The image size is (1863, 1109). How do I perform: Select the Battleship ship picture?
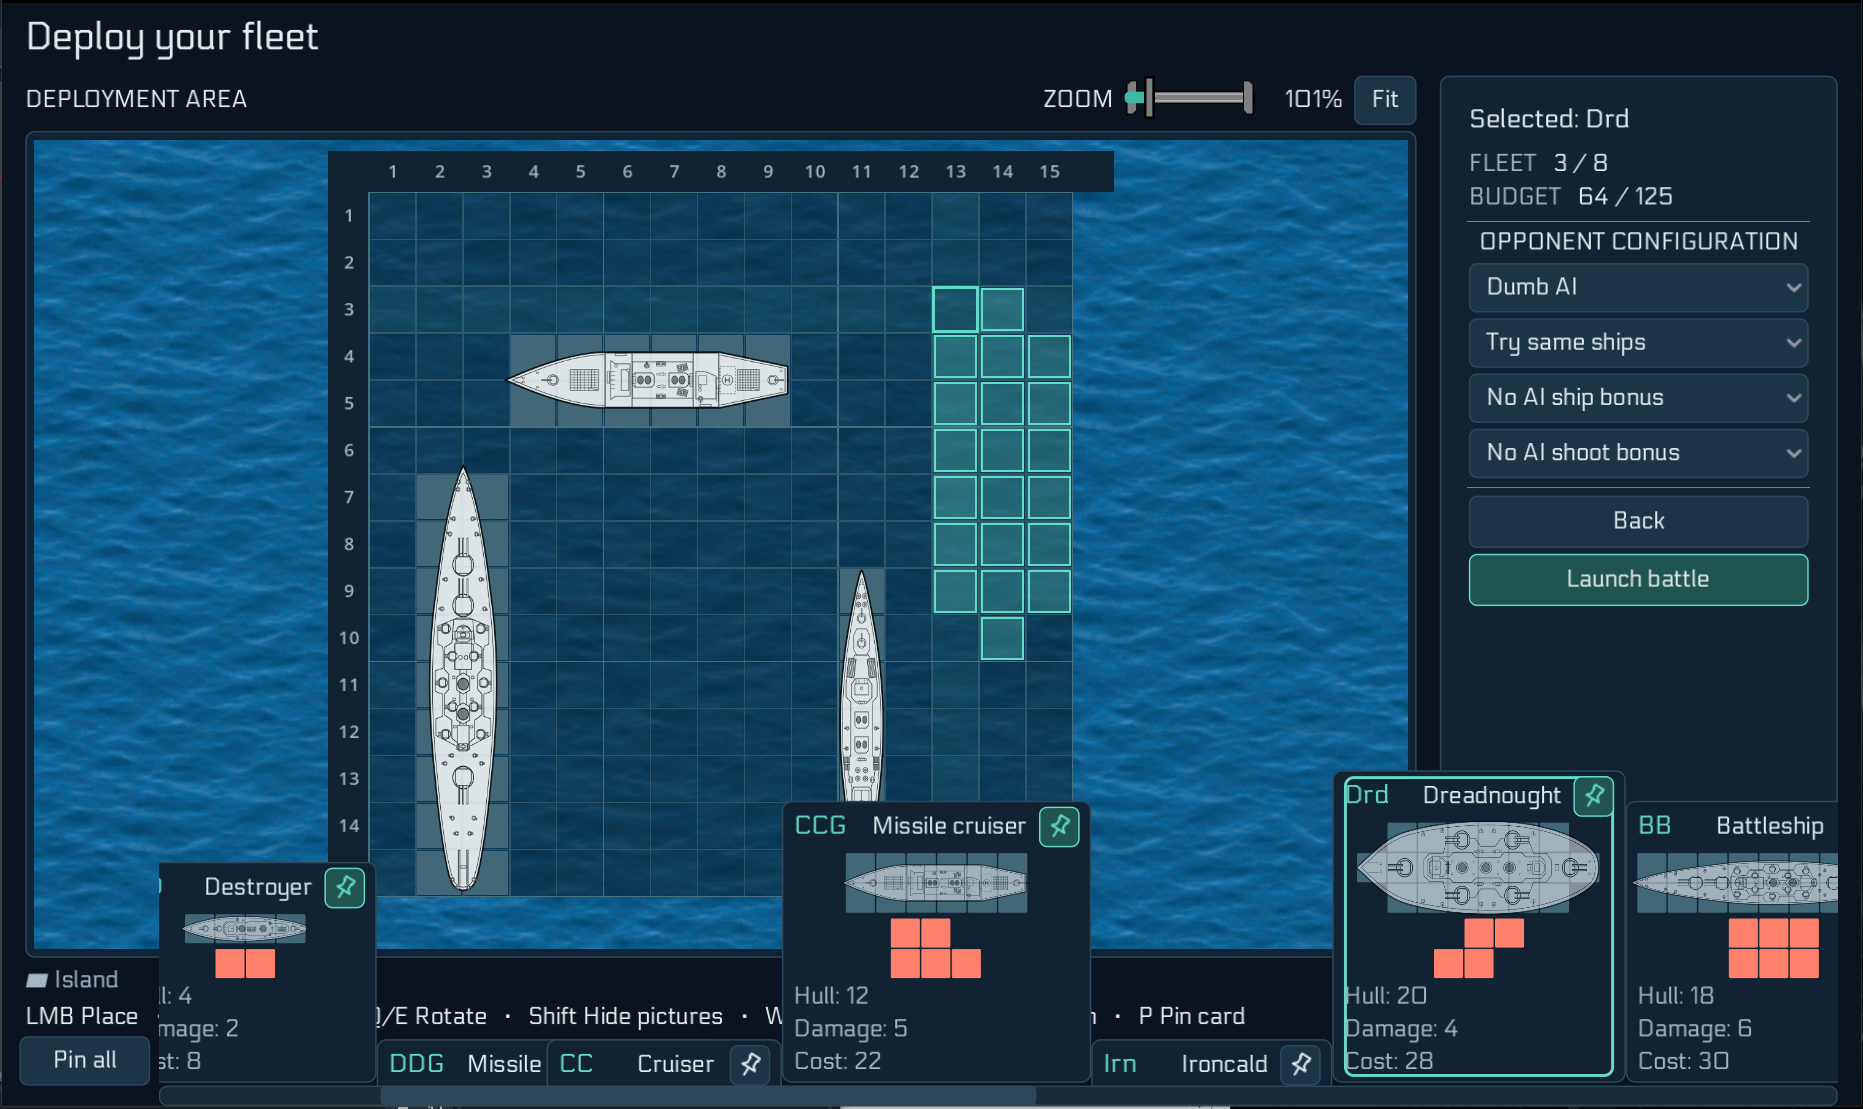pos(1736,882)
